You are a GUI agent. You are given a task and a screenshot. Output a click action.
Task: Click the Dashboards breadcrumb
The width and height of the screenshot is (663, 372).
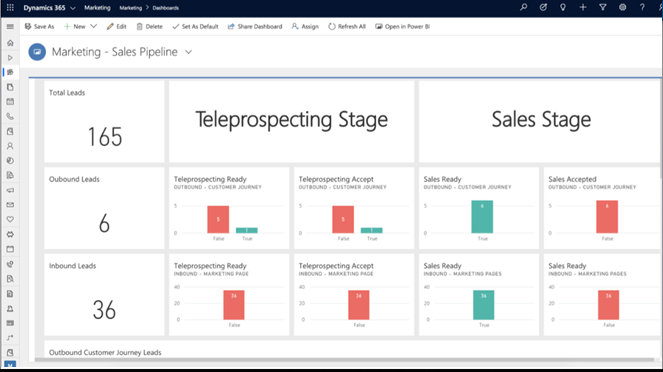[166, 8]
